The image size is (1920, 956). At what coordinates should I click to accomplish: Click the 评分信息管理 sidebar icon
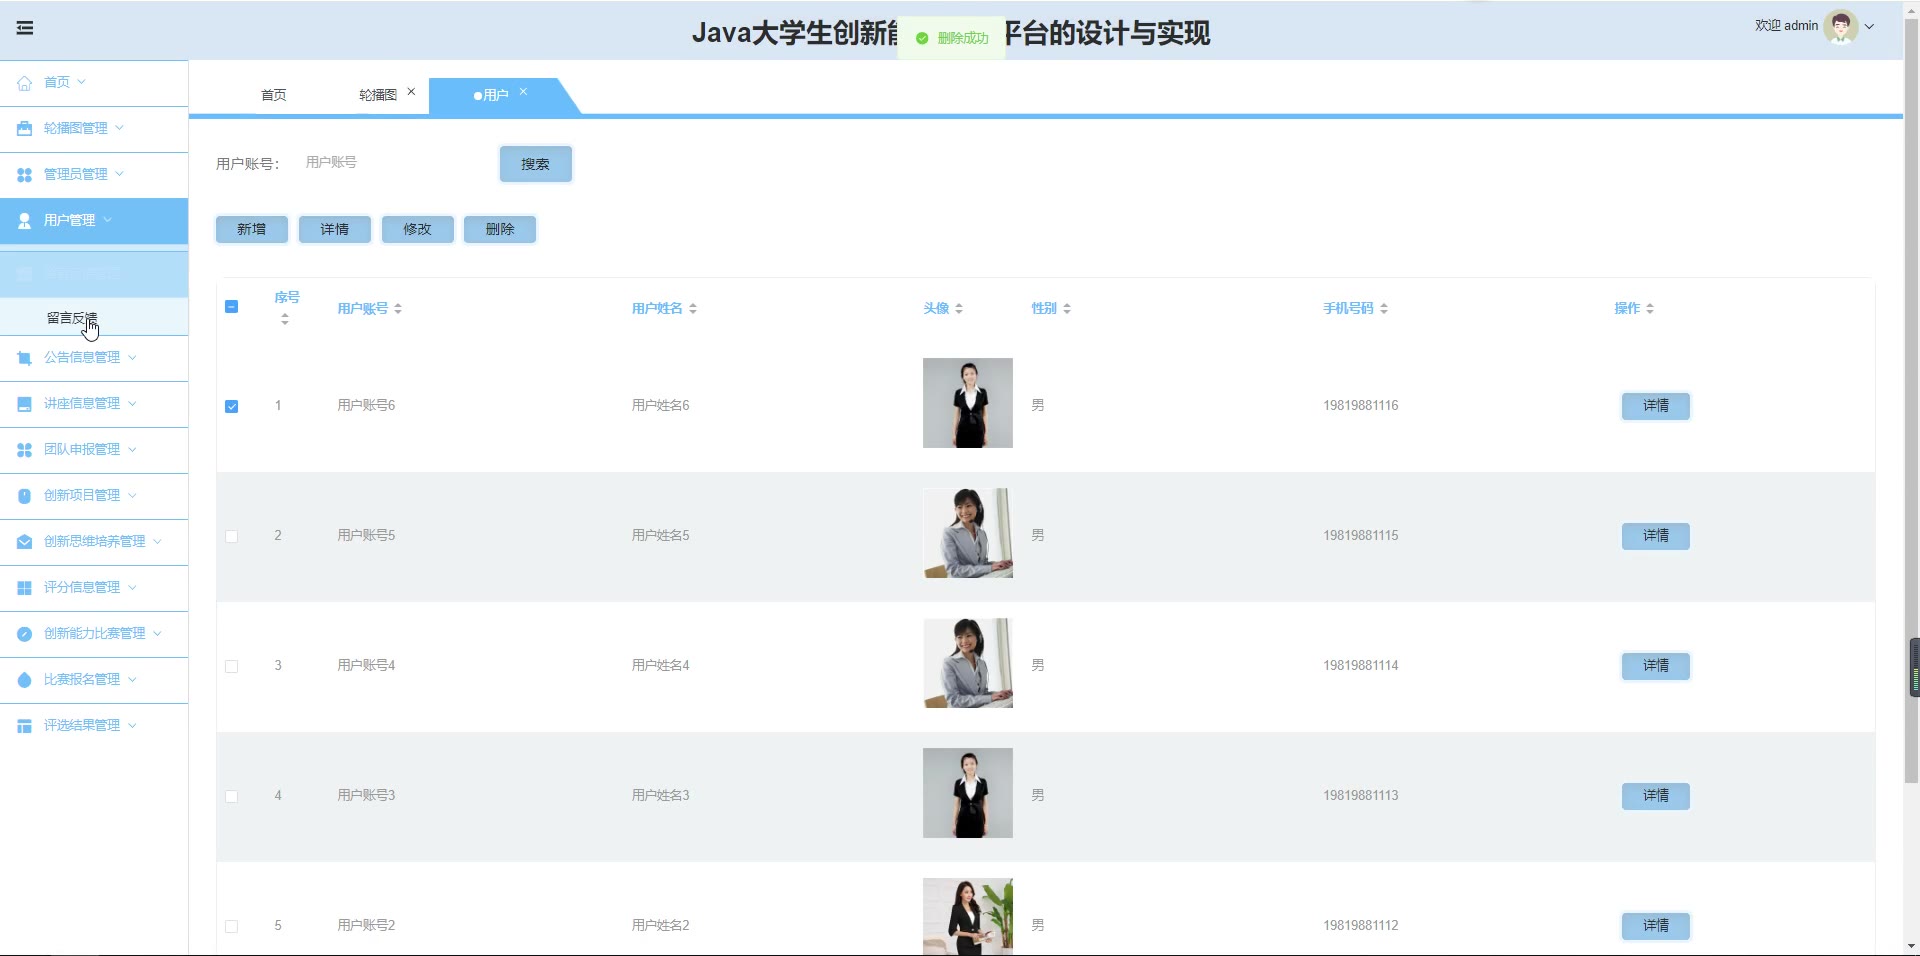24,588
